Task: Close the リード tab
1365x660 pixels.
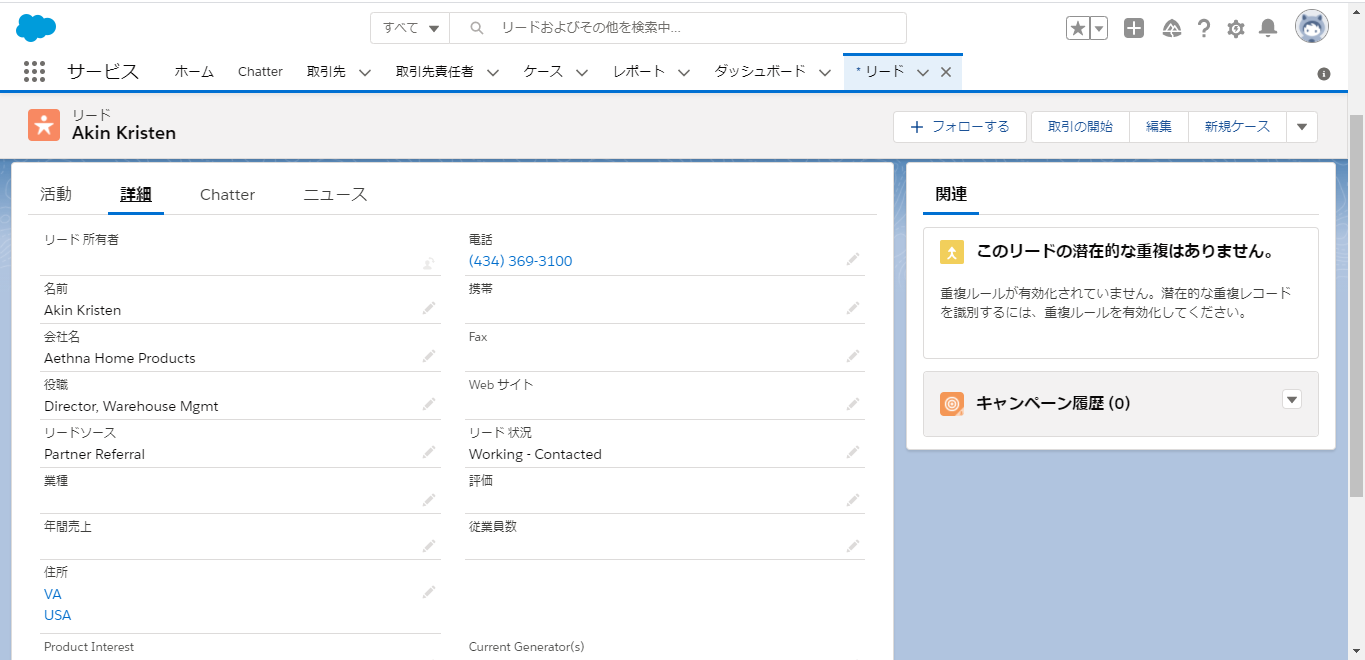Action: point(945,72)
